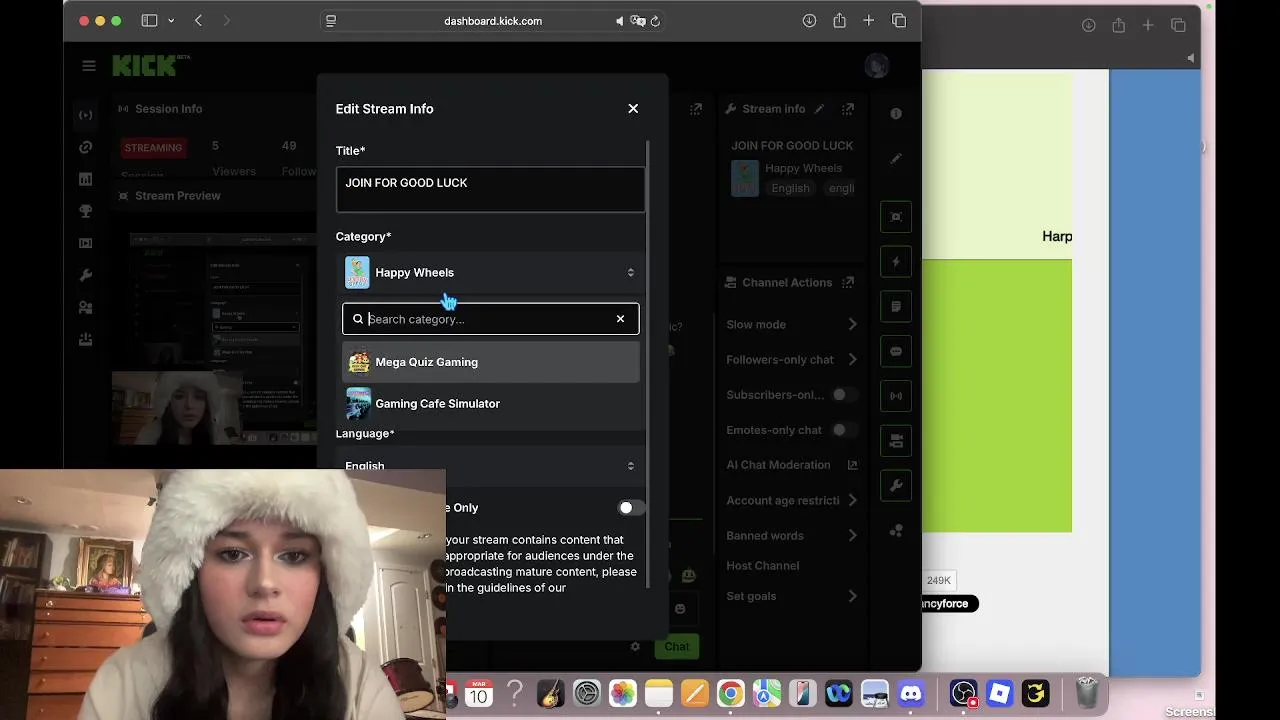The image size is (1280, 720).
Task: Open Roblox from the Dock
Action: [x=999, y=693]
